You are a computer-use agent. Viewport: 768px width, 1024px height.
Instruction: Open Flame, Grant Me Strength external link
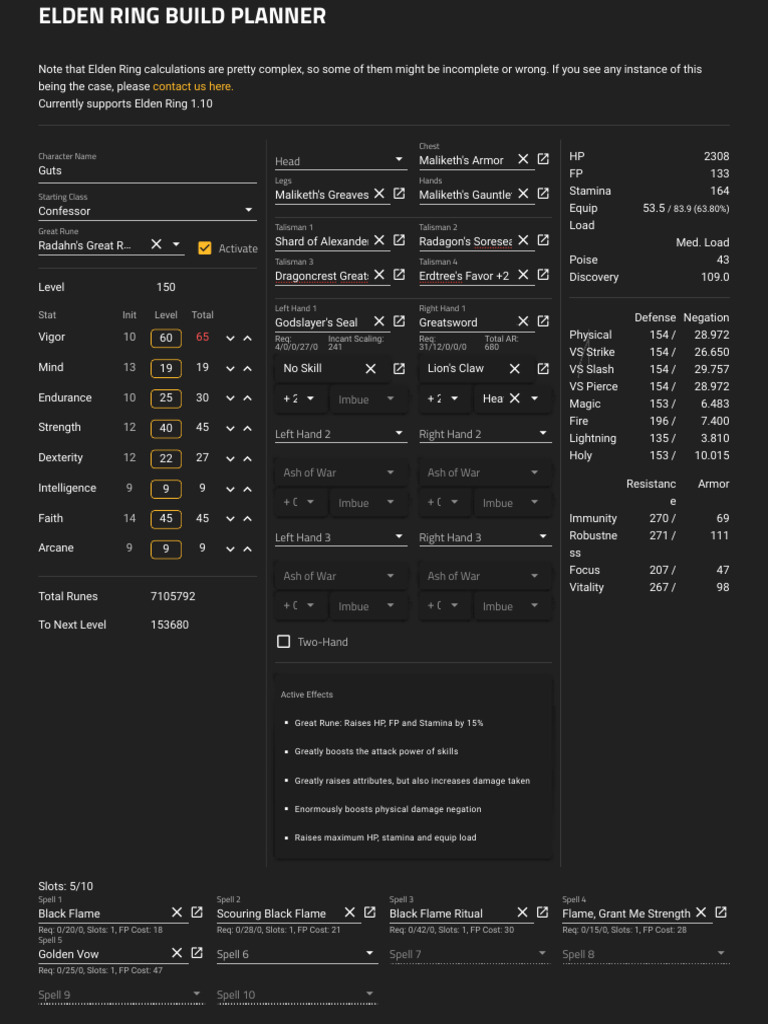(x=721, y=912)
